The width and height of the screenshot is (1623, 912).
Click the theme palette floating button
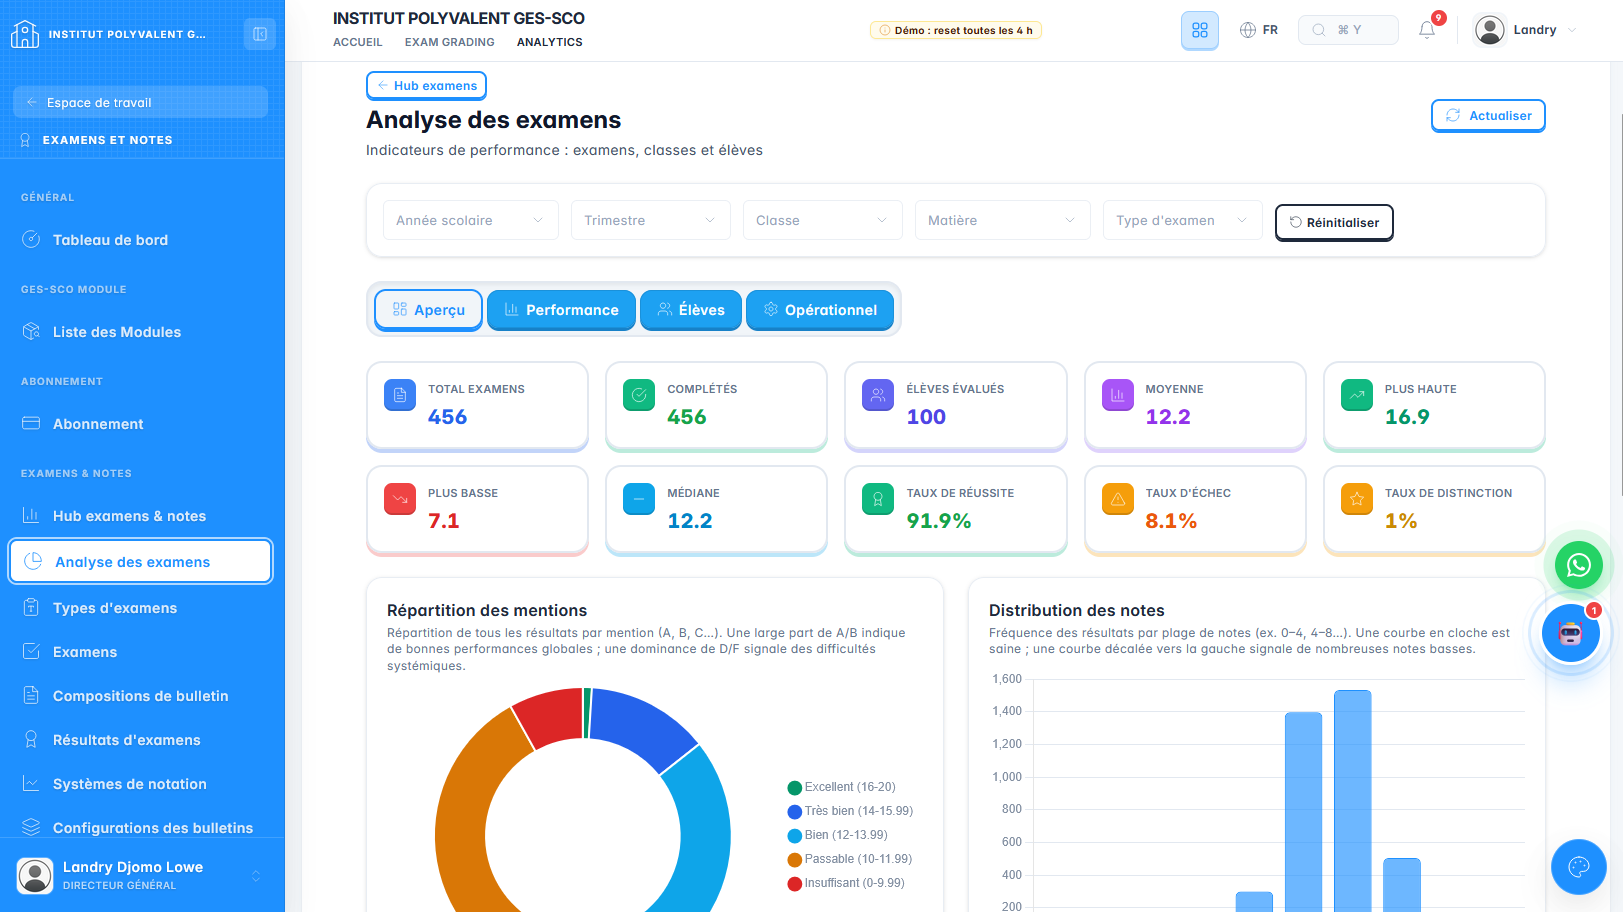(1579, 867)
